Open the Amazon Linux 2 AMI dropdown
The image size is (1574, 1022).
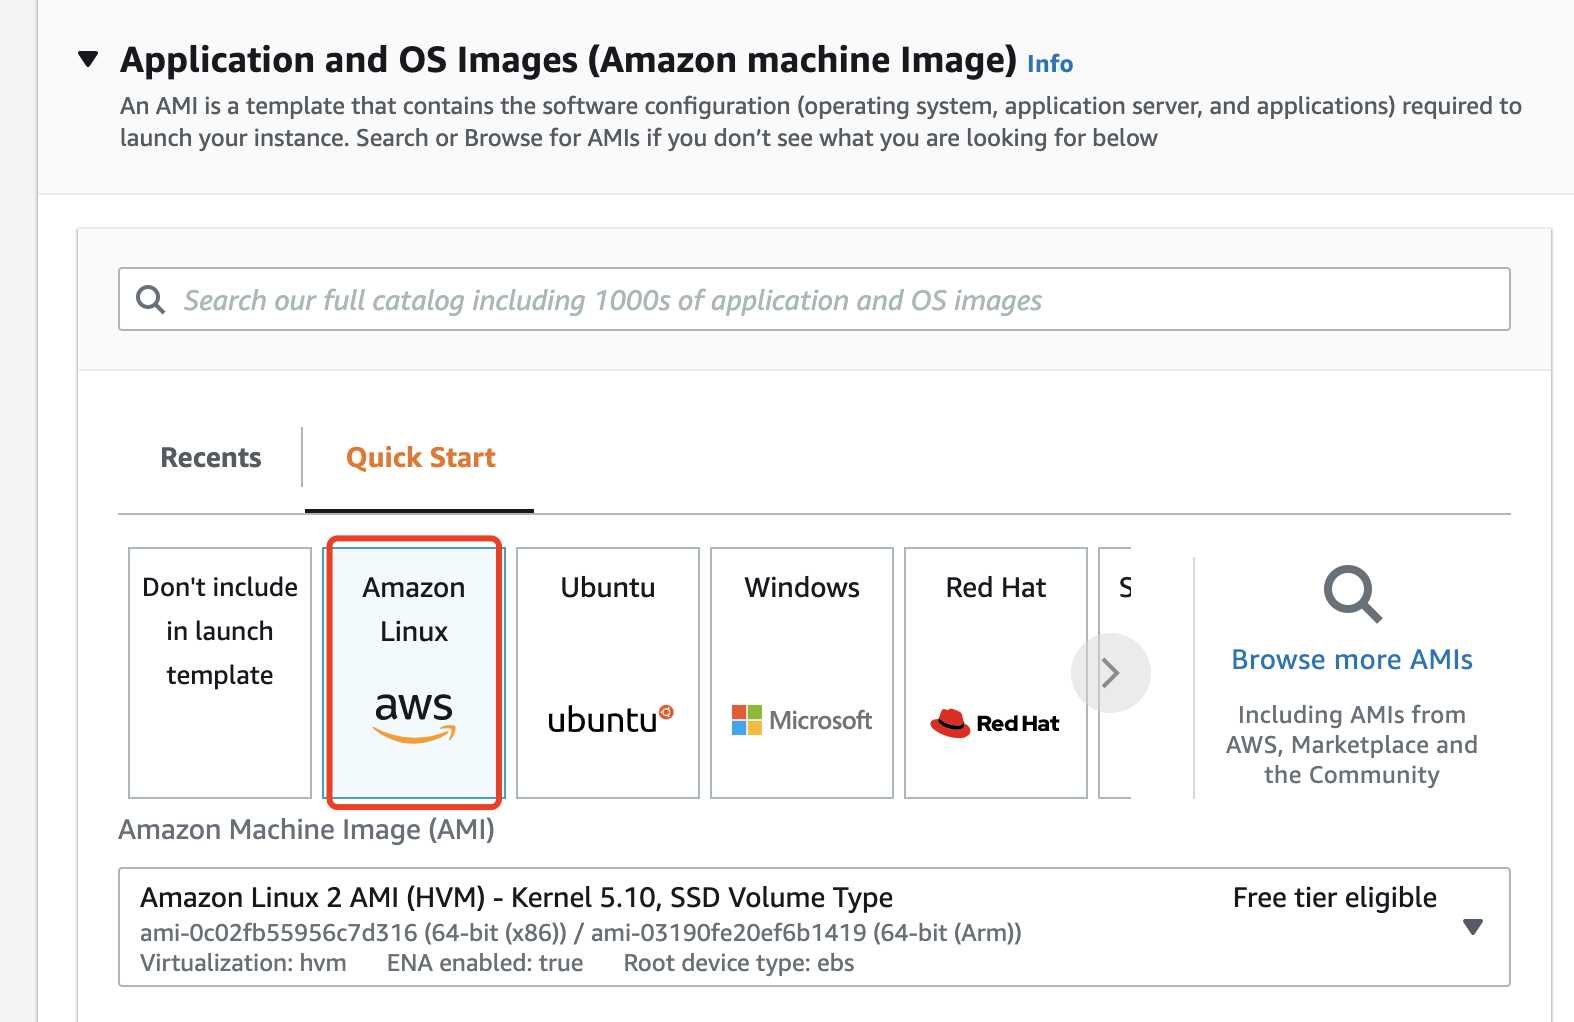coord(814,927)
